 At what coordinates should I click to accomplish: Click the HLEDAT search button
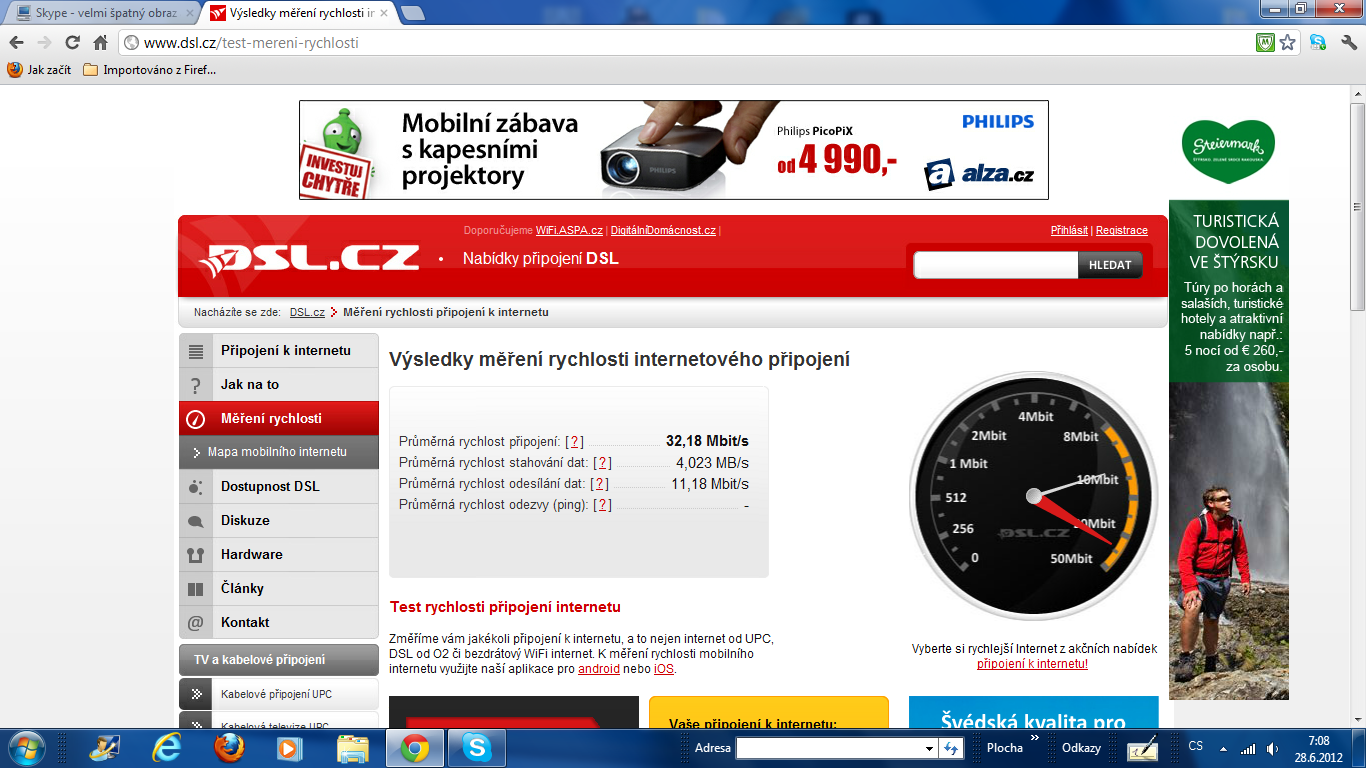pyautogui.click(x=1110, y=265)
